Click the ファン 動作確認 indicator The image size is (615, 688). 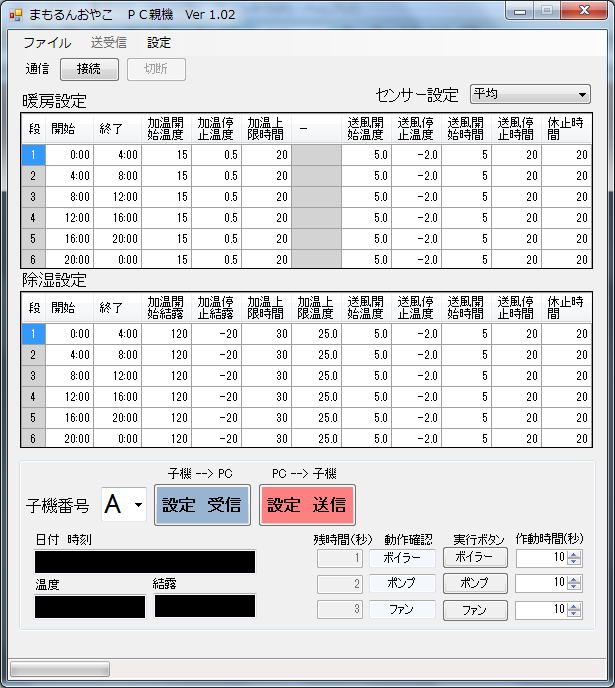pos(402,609)
